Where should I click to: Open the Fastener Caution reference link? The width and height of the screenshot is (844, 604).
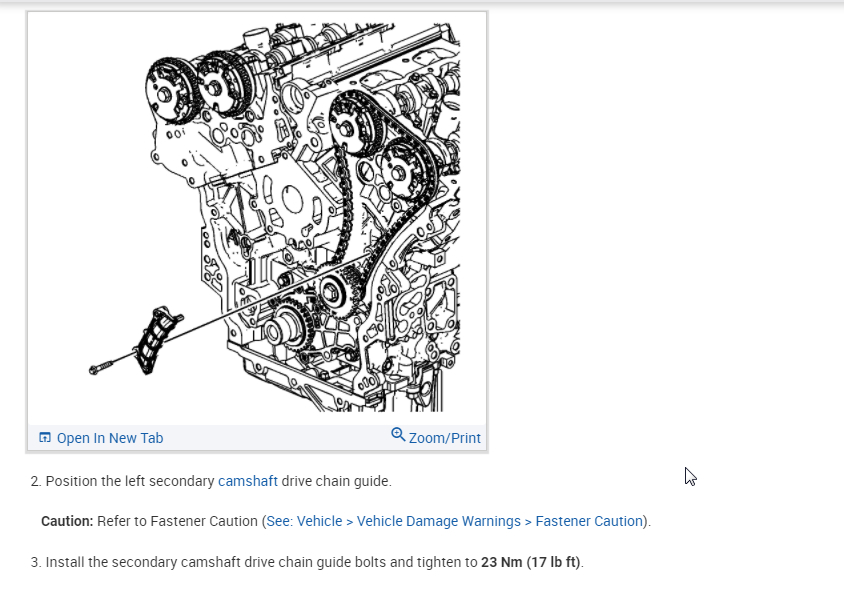point(455,521)
